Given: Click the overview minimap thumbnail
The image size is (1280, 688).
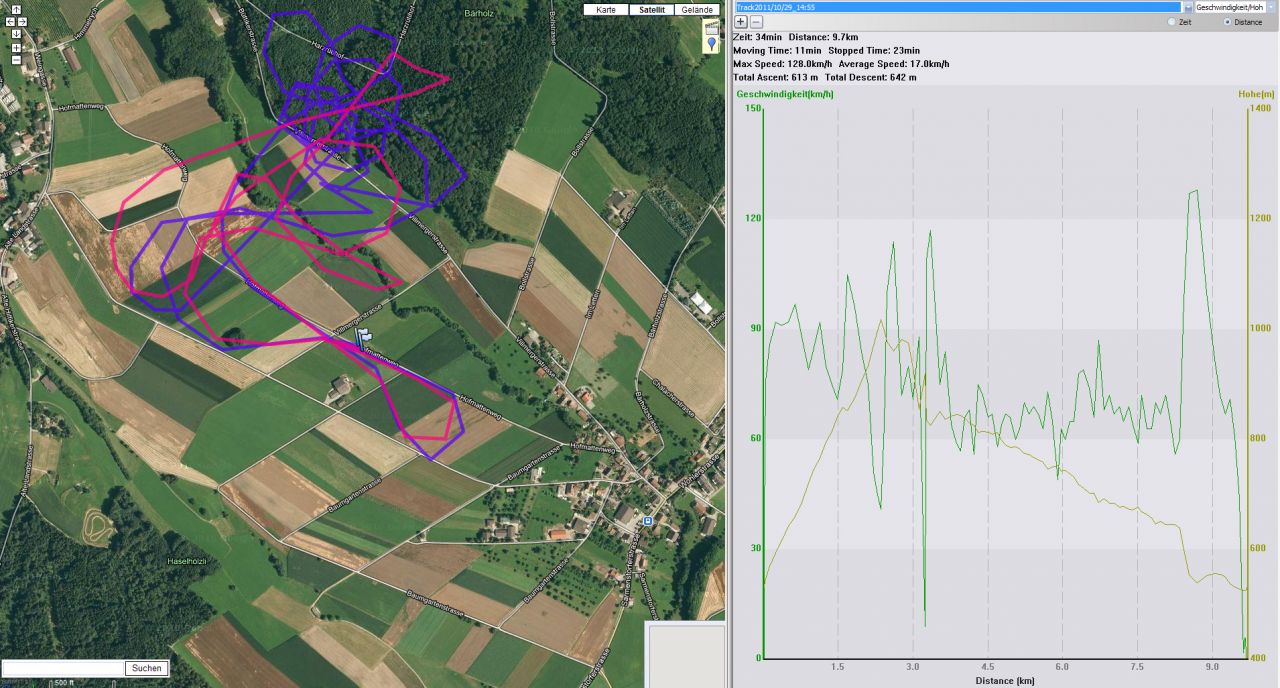Looking at the screenshot, I should click(x=686, y=655).
